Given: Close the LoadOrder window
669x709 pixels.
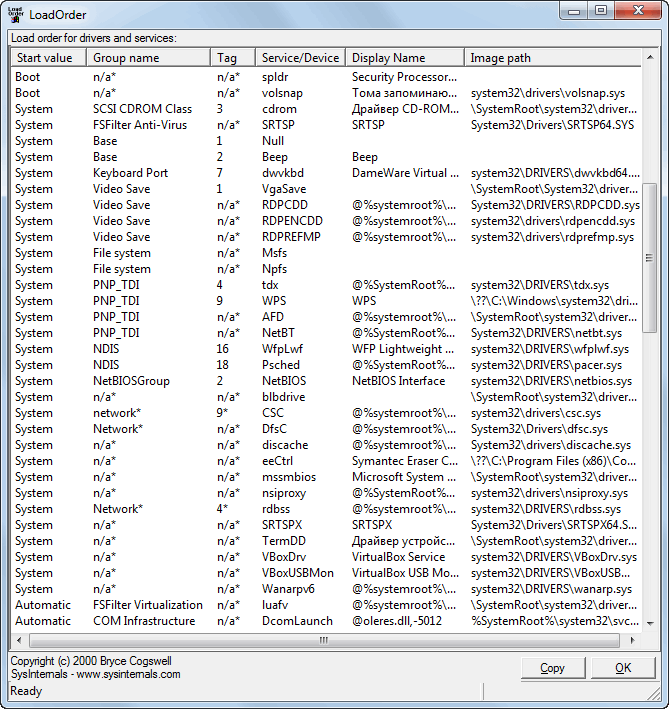Looking at the screenshot, I should pyautogui.click(x=638, y=11).
